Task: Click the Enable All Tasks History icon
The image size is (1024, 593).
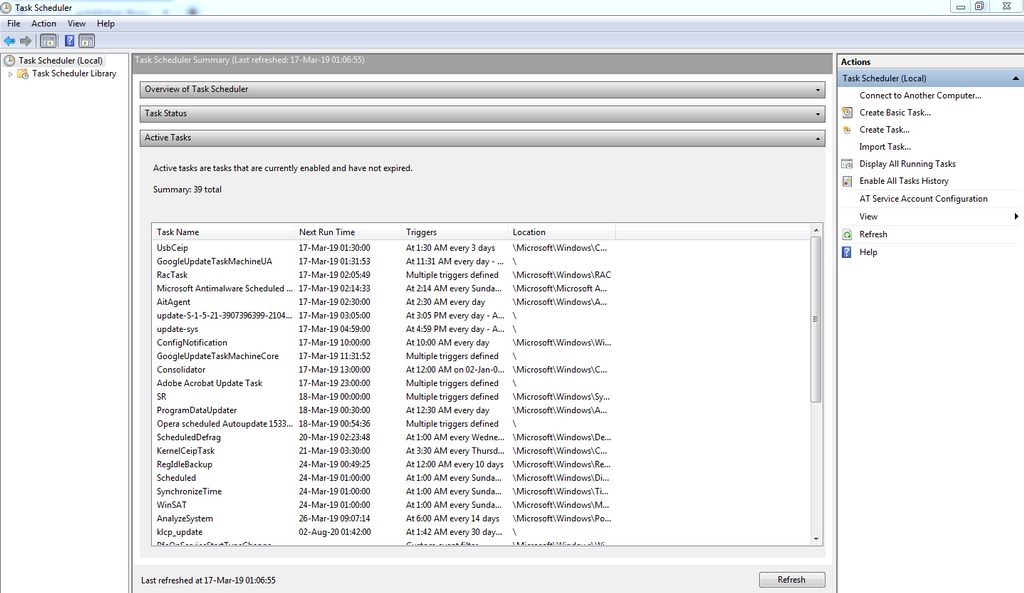Action: 847,181
